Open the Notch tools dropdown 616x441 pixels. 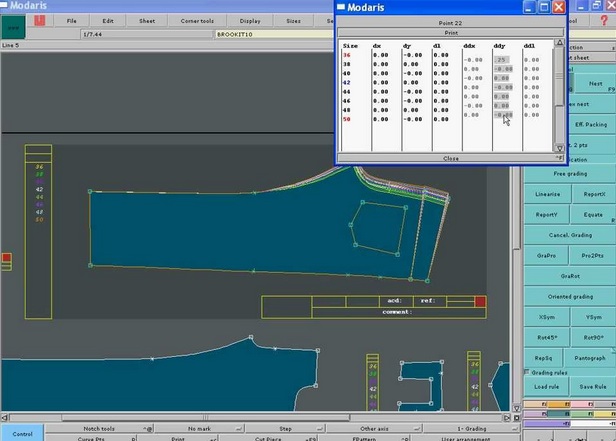(x=100, y=429)
